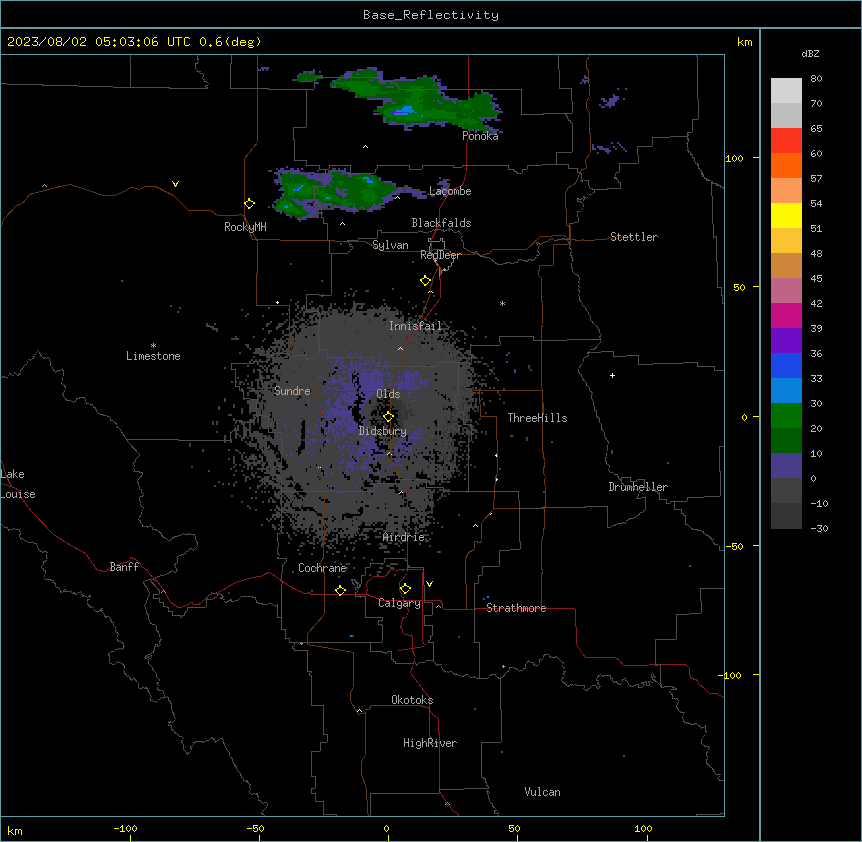Click the 10 dBZ purple legend swatch
The height and width of the screenshot is (842, 862).
point(786,466)
